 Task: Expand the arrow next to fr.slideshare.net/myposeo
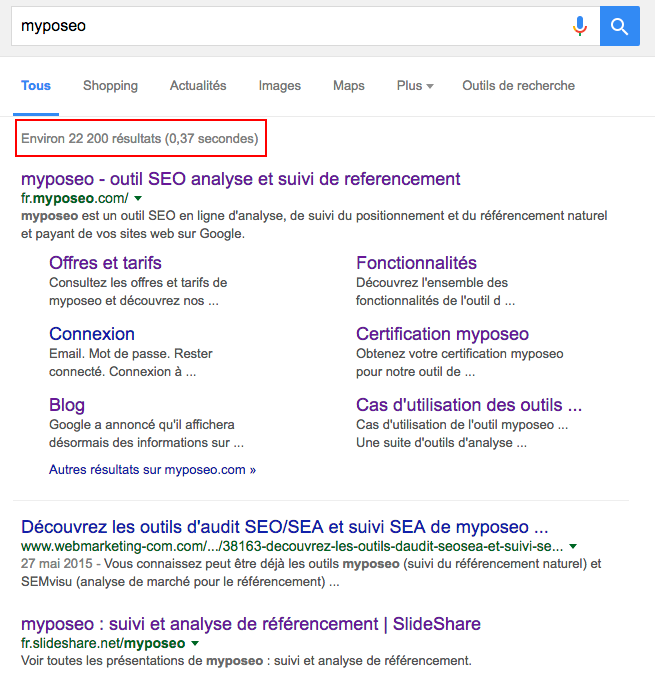[195, 643]
